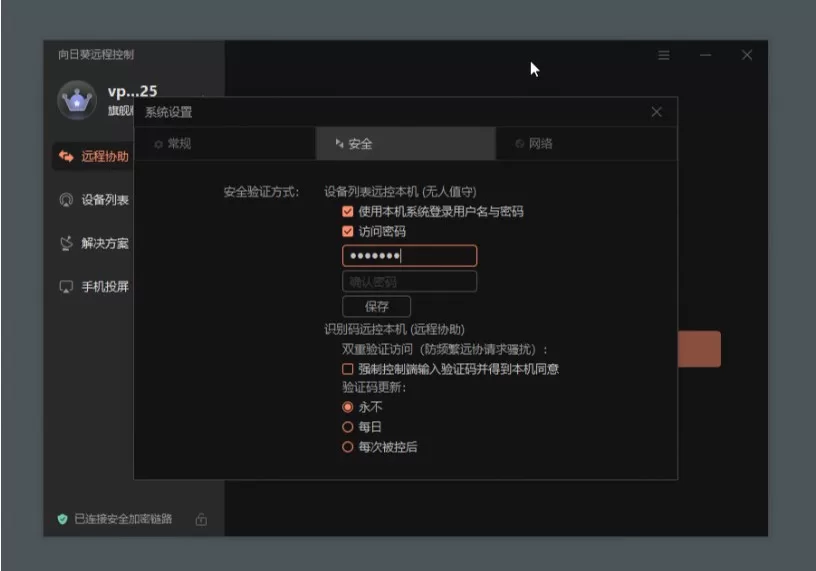Viewport: 816px width, 571px height.
Task: Click the 已连接安全加密链路 status text
Action: (123, 519)
